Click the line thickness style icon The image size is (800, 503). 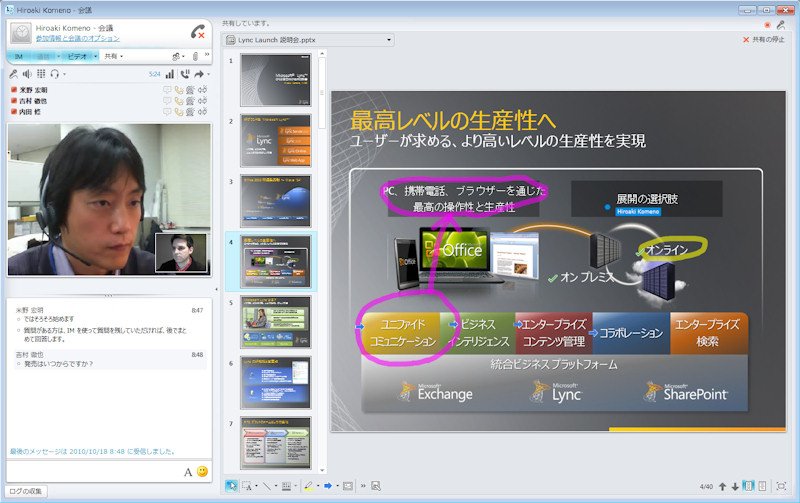point(286,486)
